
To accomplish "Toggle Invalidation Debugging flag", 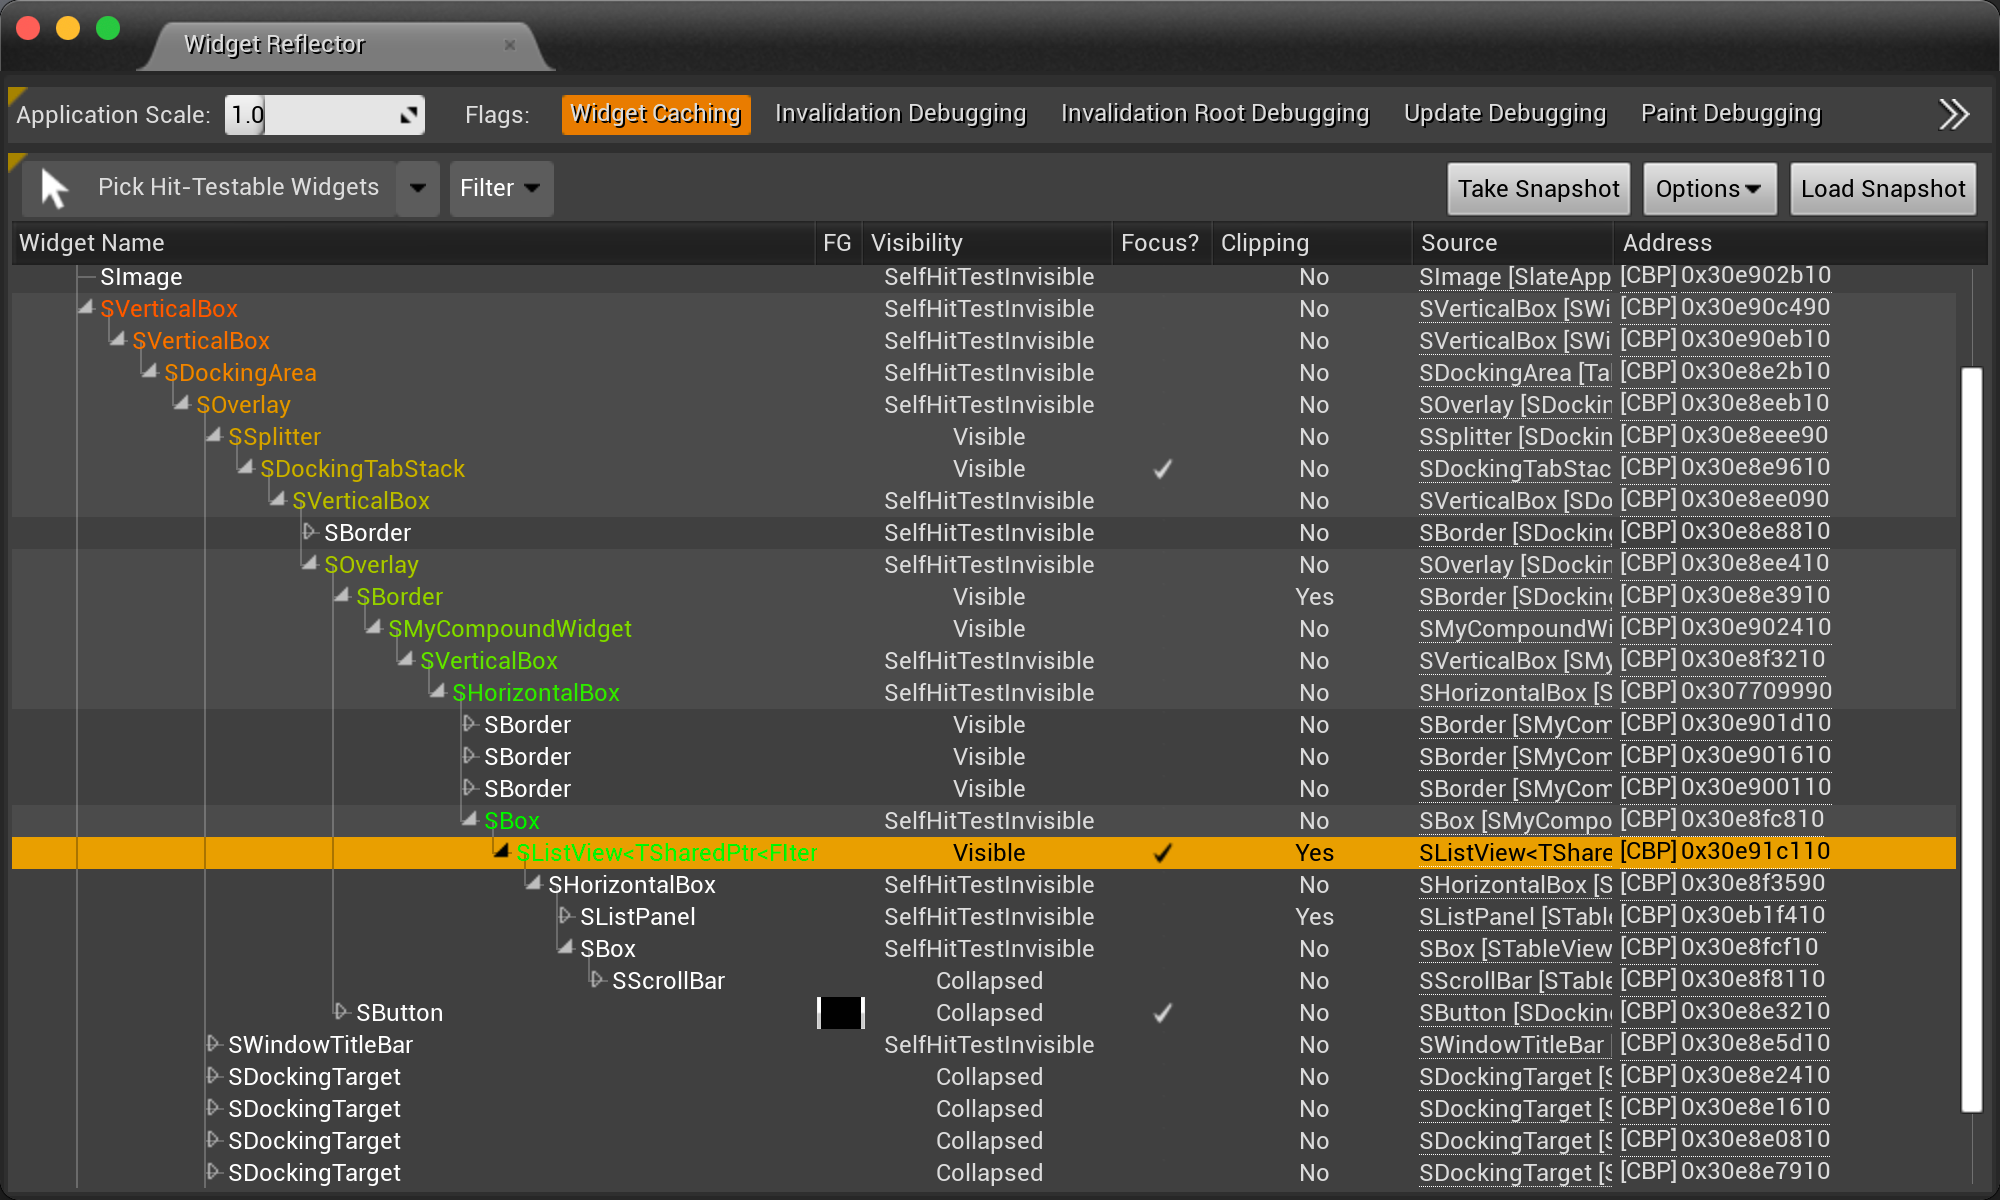I will click(900, 114).
